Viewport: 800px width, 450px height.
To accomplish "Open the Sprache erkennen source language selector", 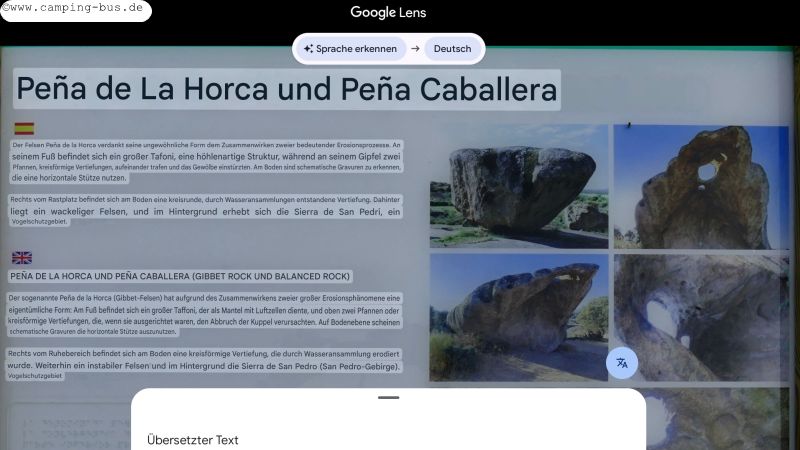I will [x=350, y=49].
